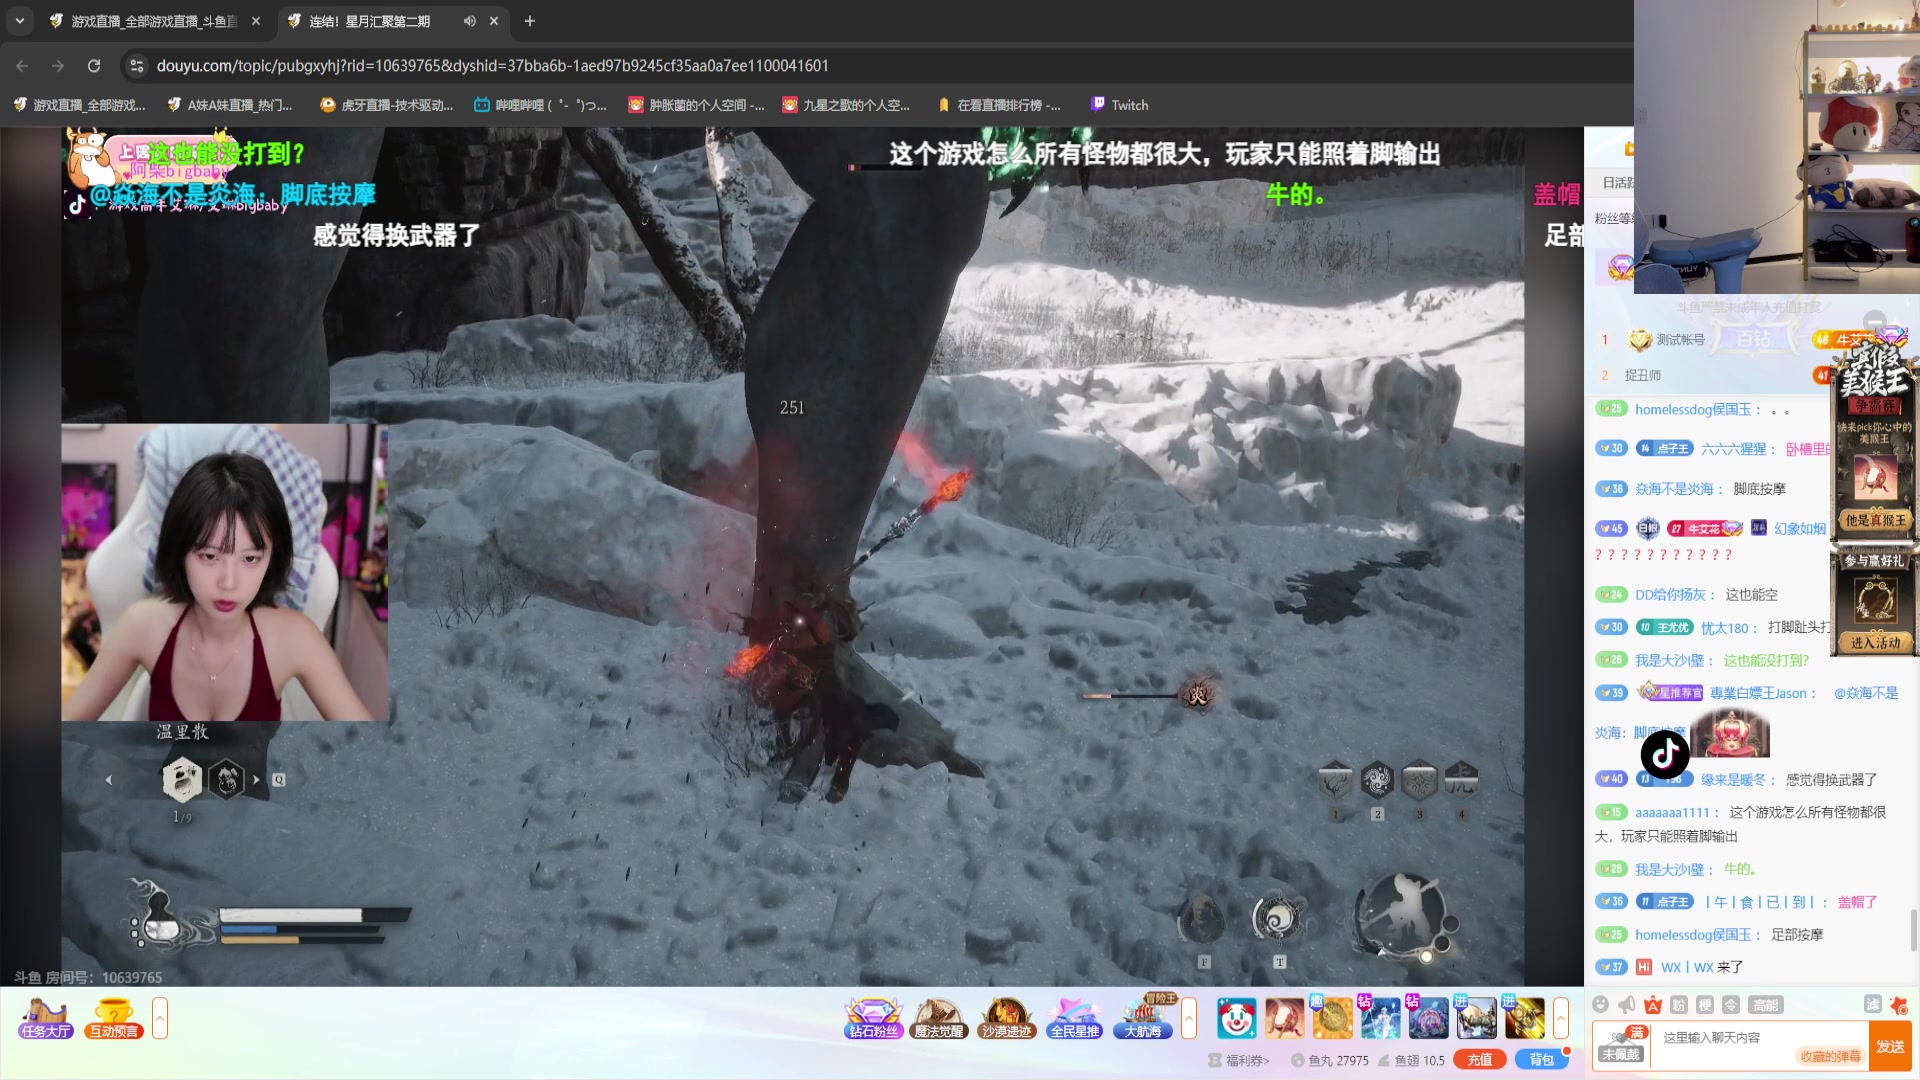This screenshot has width=1920, height=1080.
Task: Close the 连结！星月汇聚第二期 tab
Action: (494, 21)
